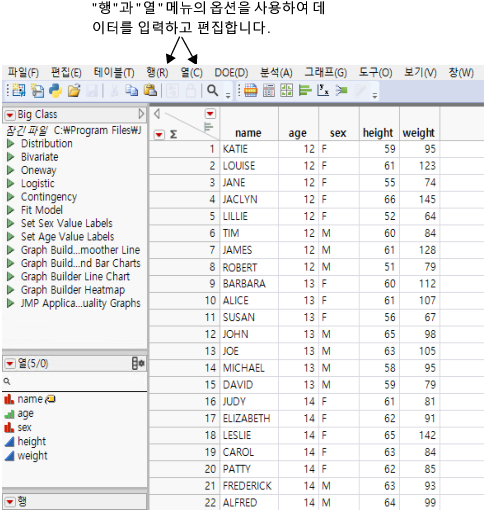The width and height of the screenshot is (486, 512).
Task: Click the colorful data table toolbar icon
Action: (x=250, y=90)
